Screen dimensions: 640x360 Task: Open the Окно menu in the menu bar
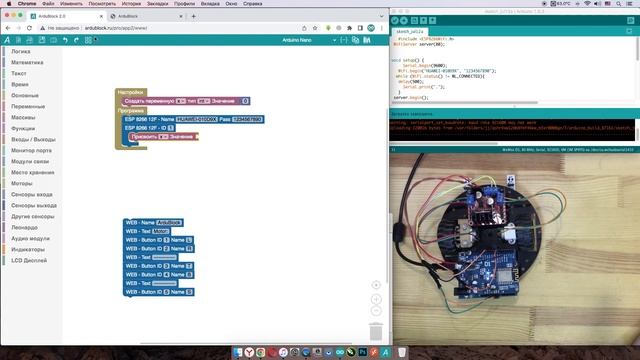[231, 4]
